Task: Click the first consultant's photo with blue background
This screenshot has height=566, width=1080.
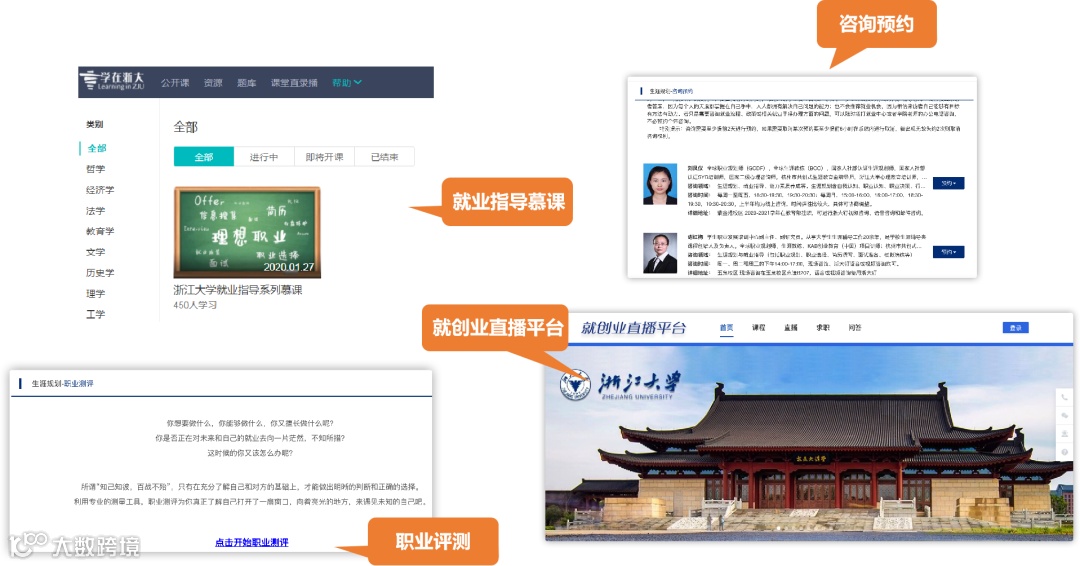Action: [660, 185]
